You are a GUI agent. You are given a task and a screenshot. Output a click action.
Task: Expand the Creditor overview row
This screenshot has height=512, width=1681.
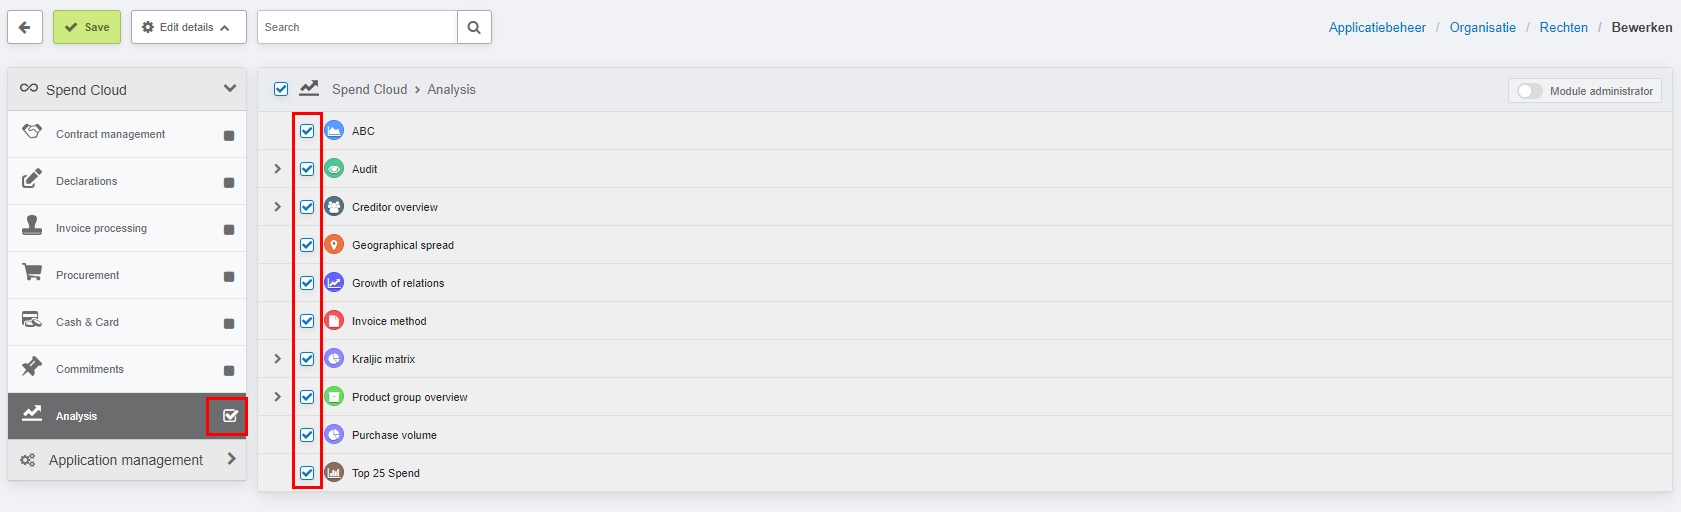point(278,207)
